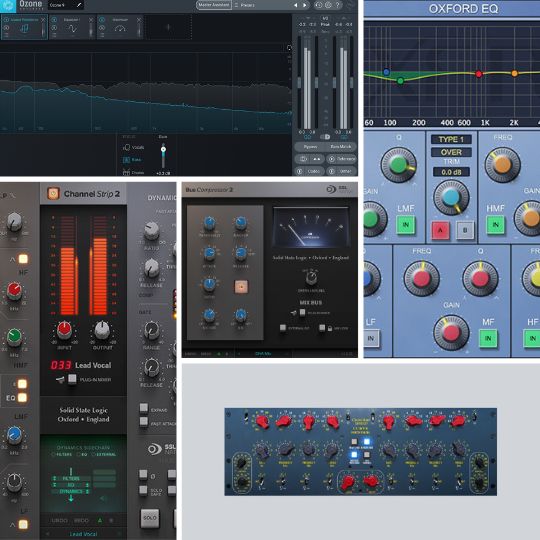Open Ozone history clock icon

pos(319,5)
